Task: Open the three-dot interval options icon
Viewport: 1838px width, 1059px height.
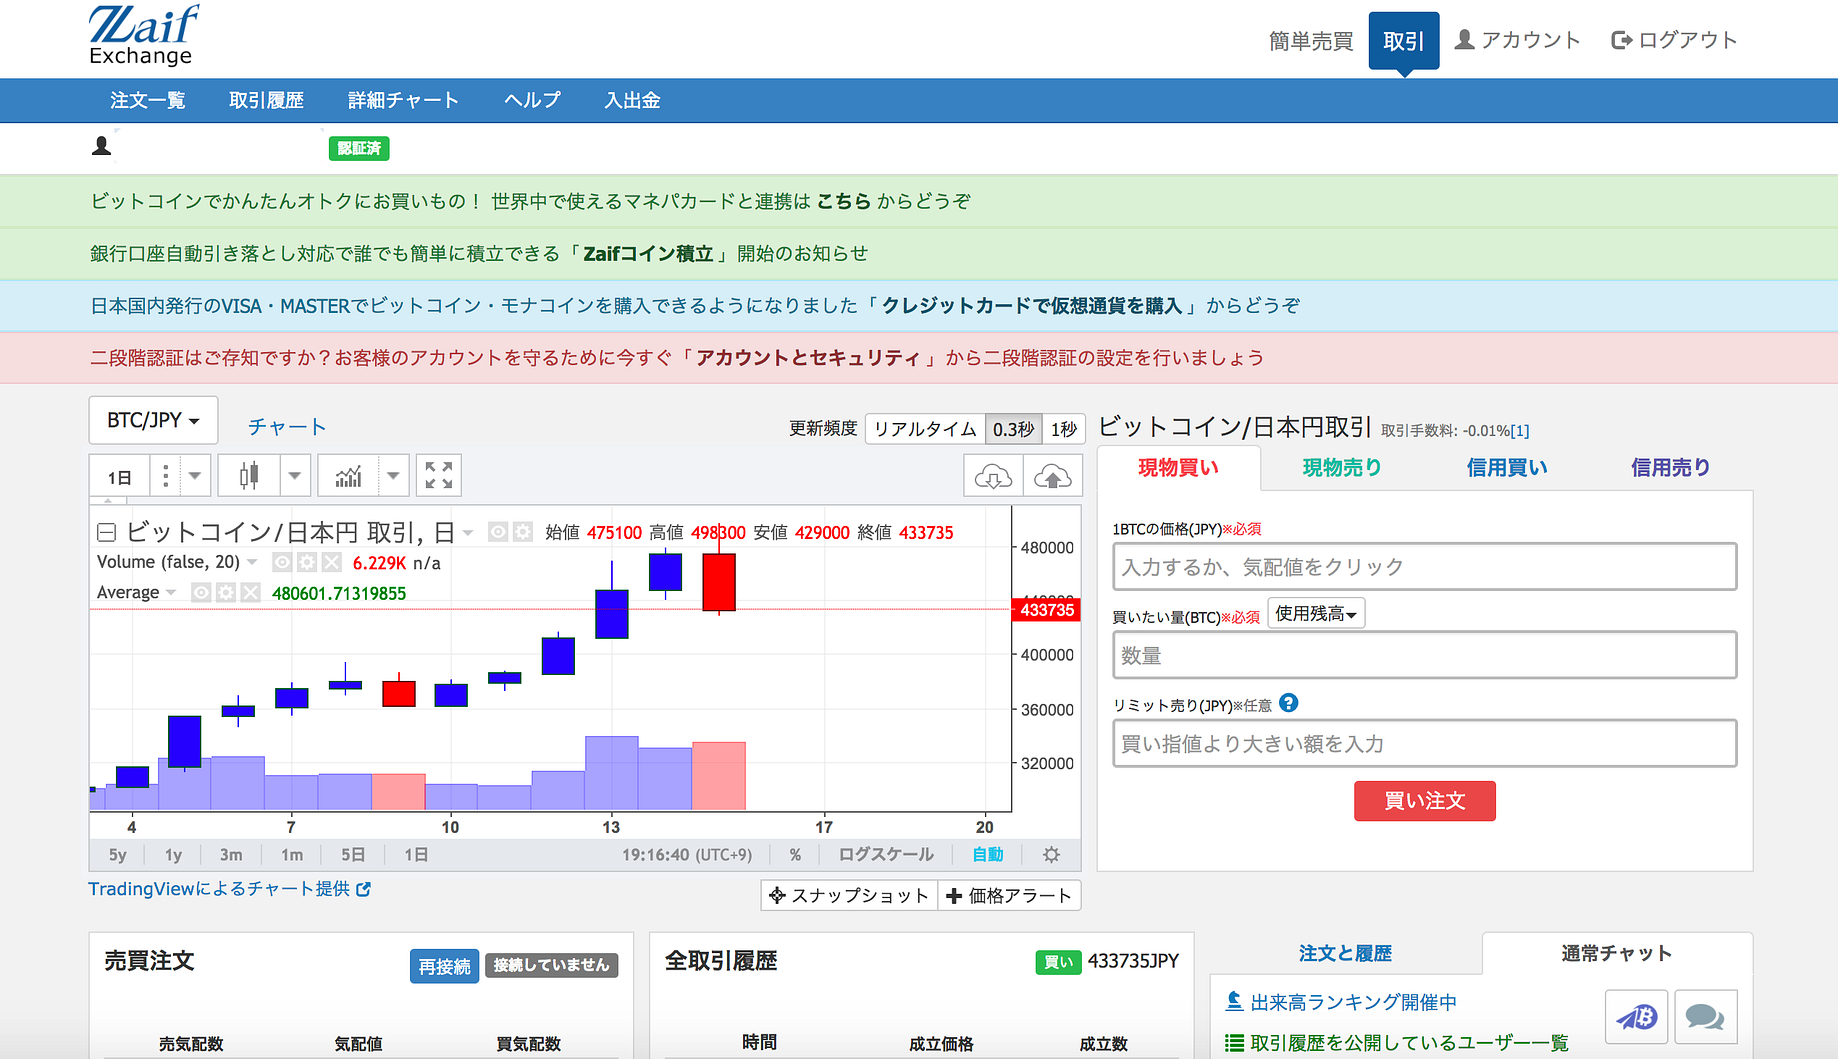Action: point(165,476)
